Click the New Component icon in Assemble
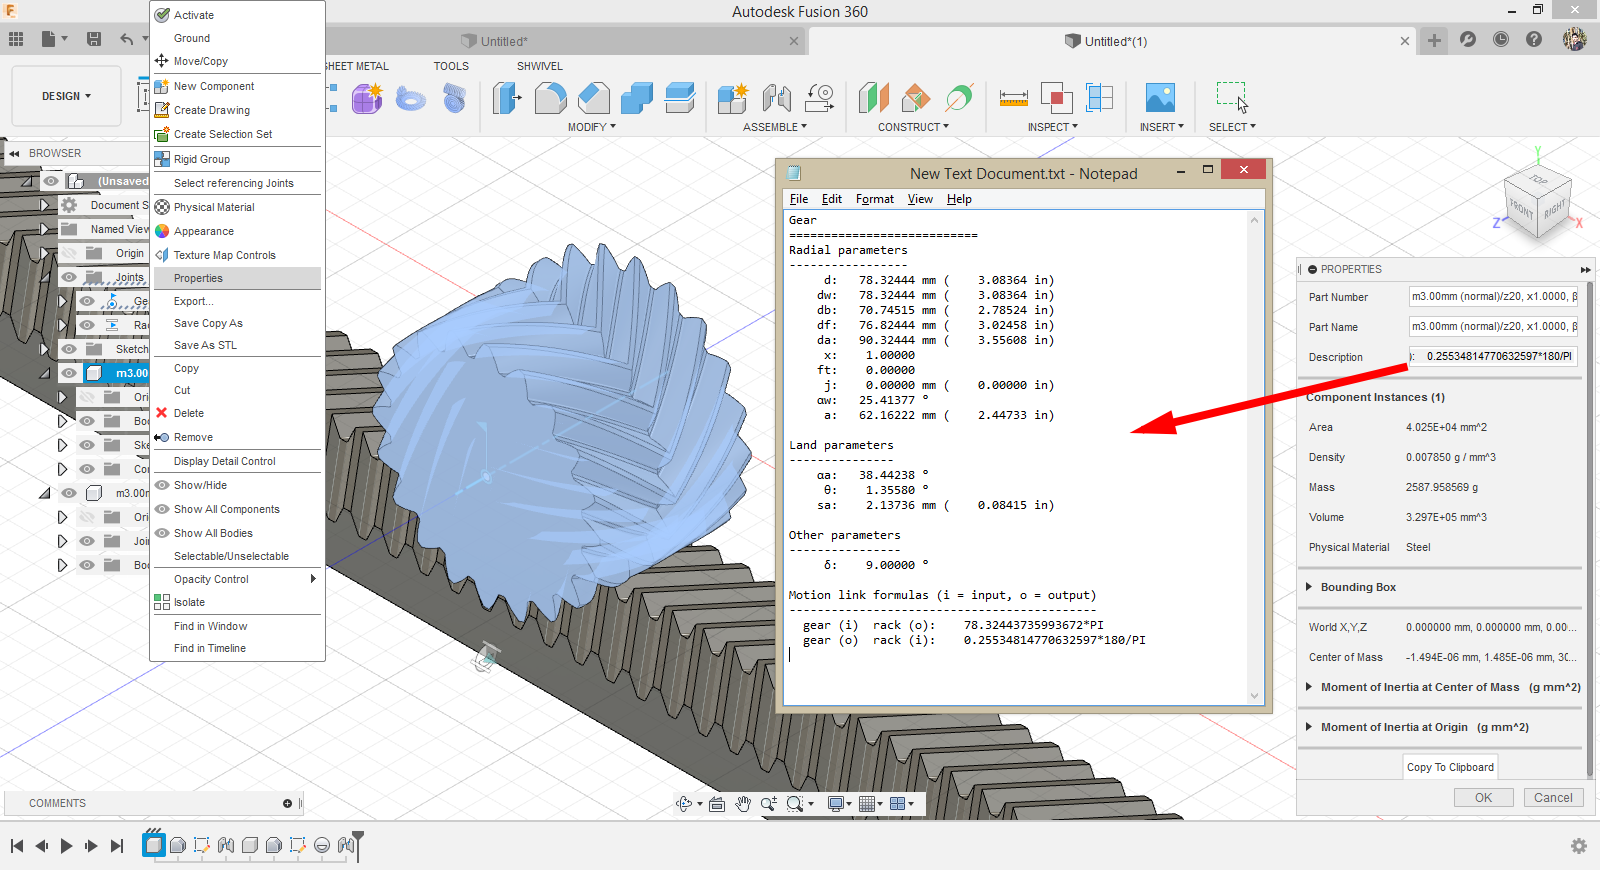1600x870 pixels. (733, 98)
